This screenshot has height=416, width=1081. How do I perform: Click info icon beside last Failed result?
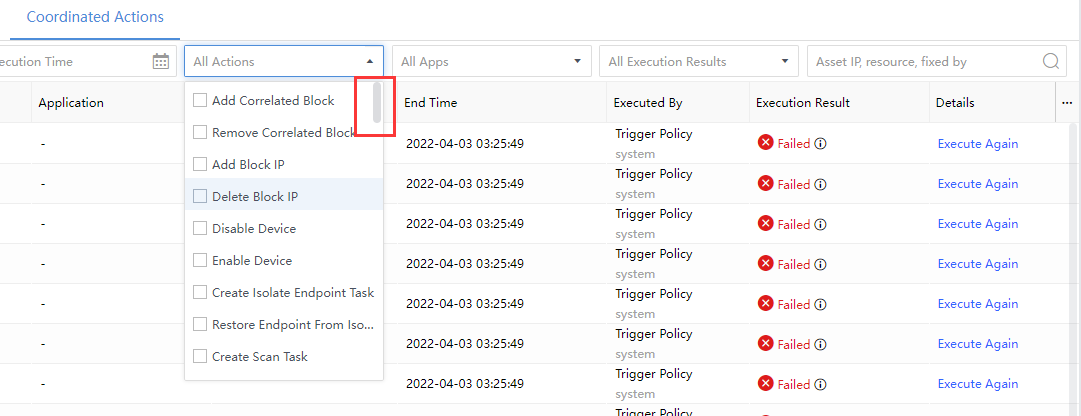pyautogui.click(x=820, y=384)
